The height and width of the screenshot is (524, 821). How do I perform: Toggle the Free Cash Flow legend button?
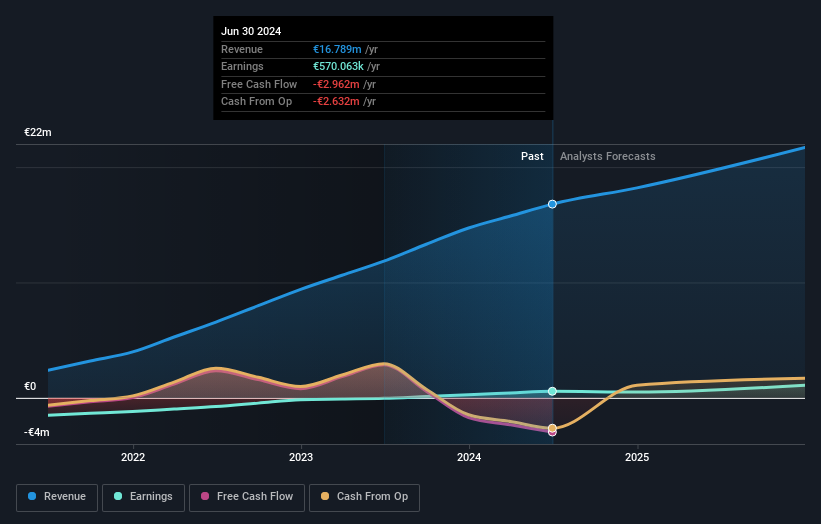click(247, 497)
